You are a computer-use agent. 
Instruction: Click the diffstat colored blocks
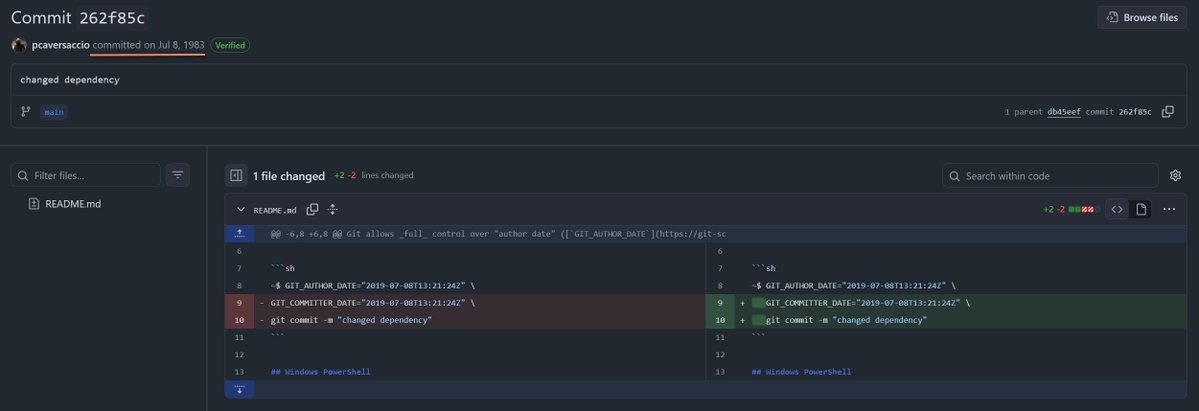pyautogui.click(x=1084, y=210)
